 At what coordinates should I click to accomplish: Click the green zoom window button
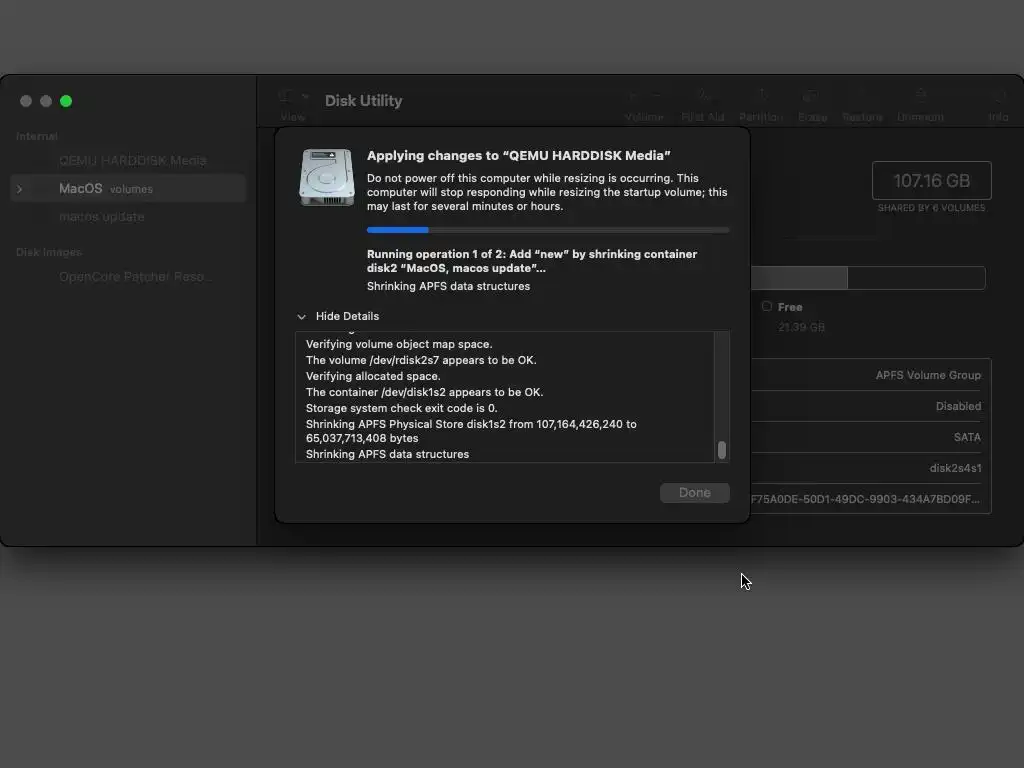[x=66, y=101]
